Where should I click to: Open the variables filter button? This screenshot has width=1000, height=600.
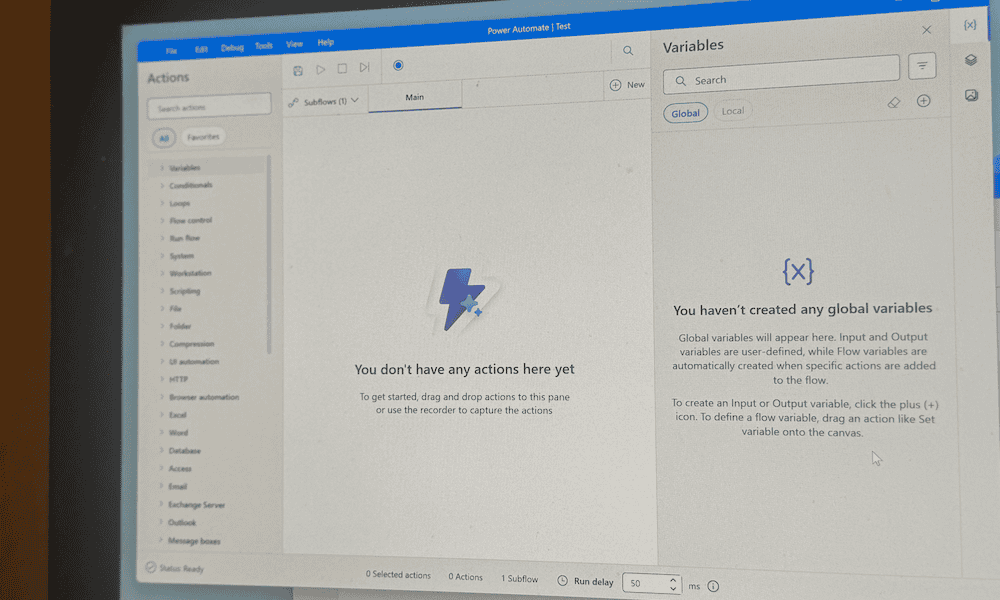point(922,66)
